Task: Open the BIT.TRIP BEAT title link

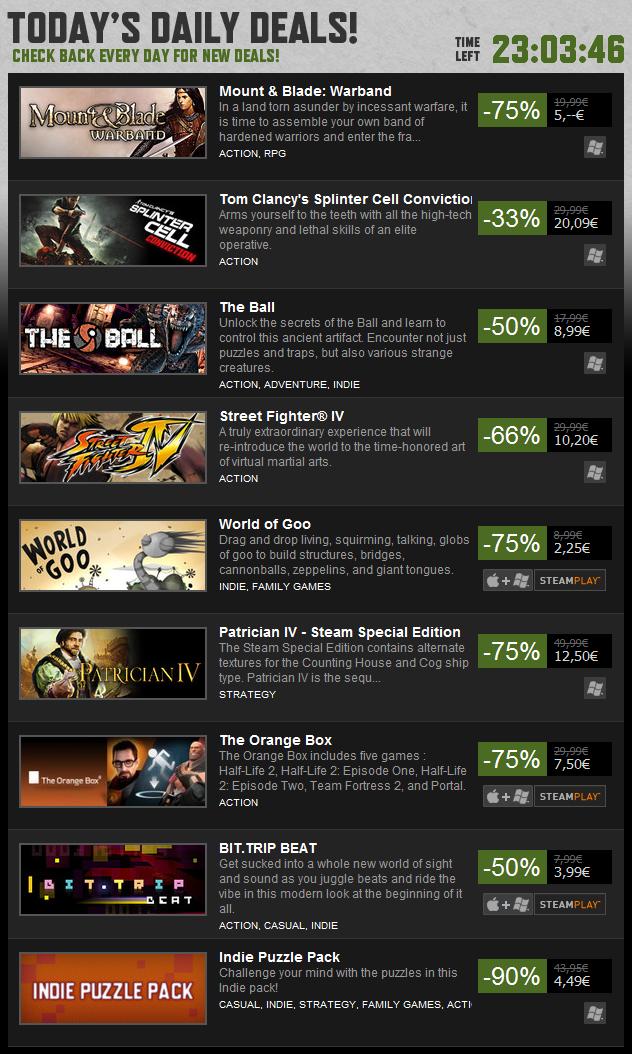Action: pos(268,848)
